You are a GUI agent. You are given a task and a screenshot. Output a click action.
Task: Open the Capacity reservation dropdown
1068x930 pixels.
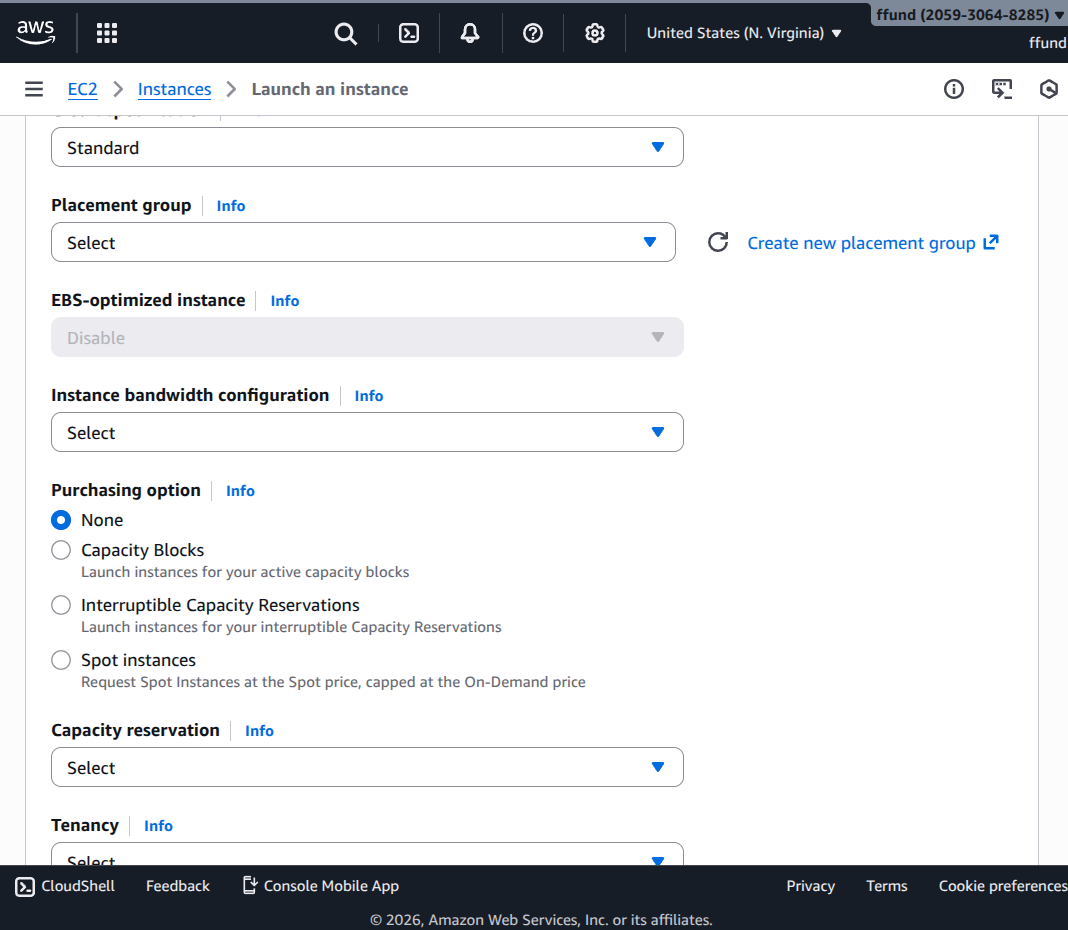[367, 767]
